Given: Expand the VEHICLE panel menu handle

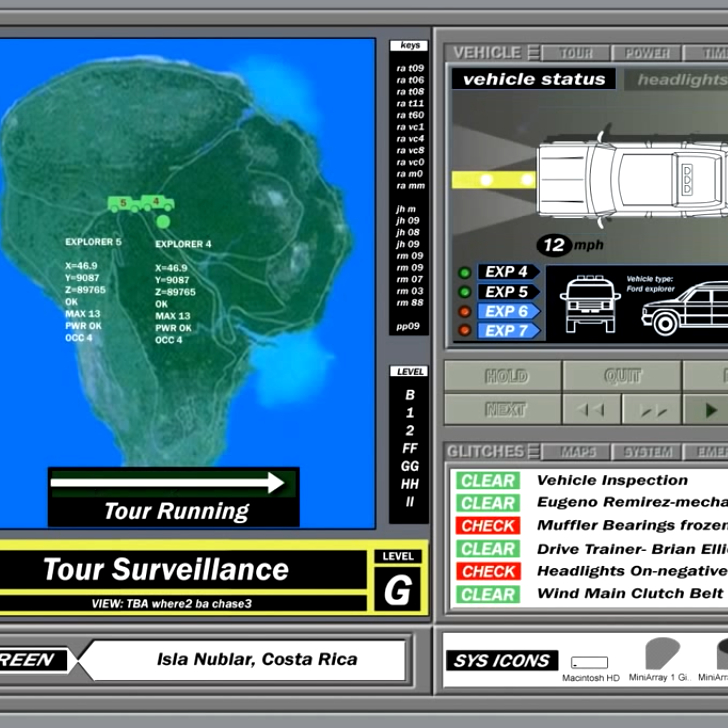Looking at the screenshot, I should 534,52.
